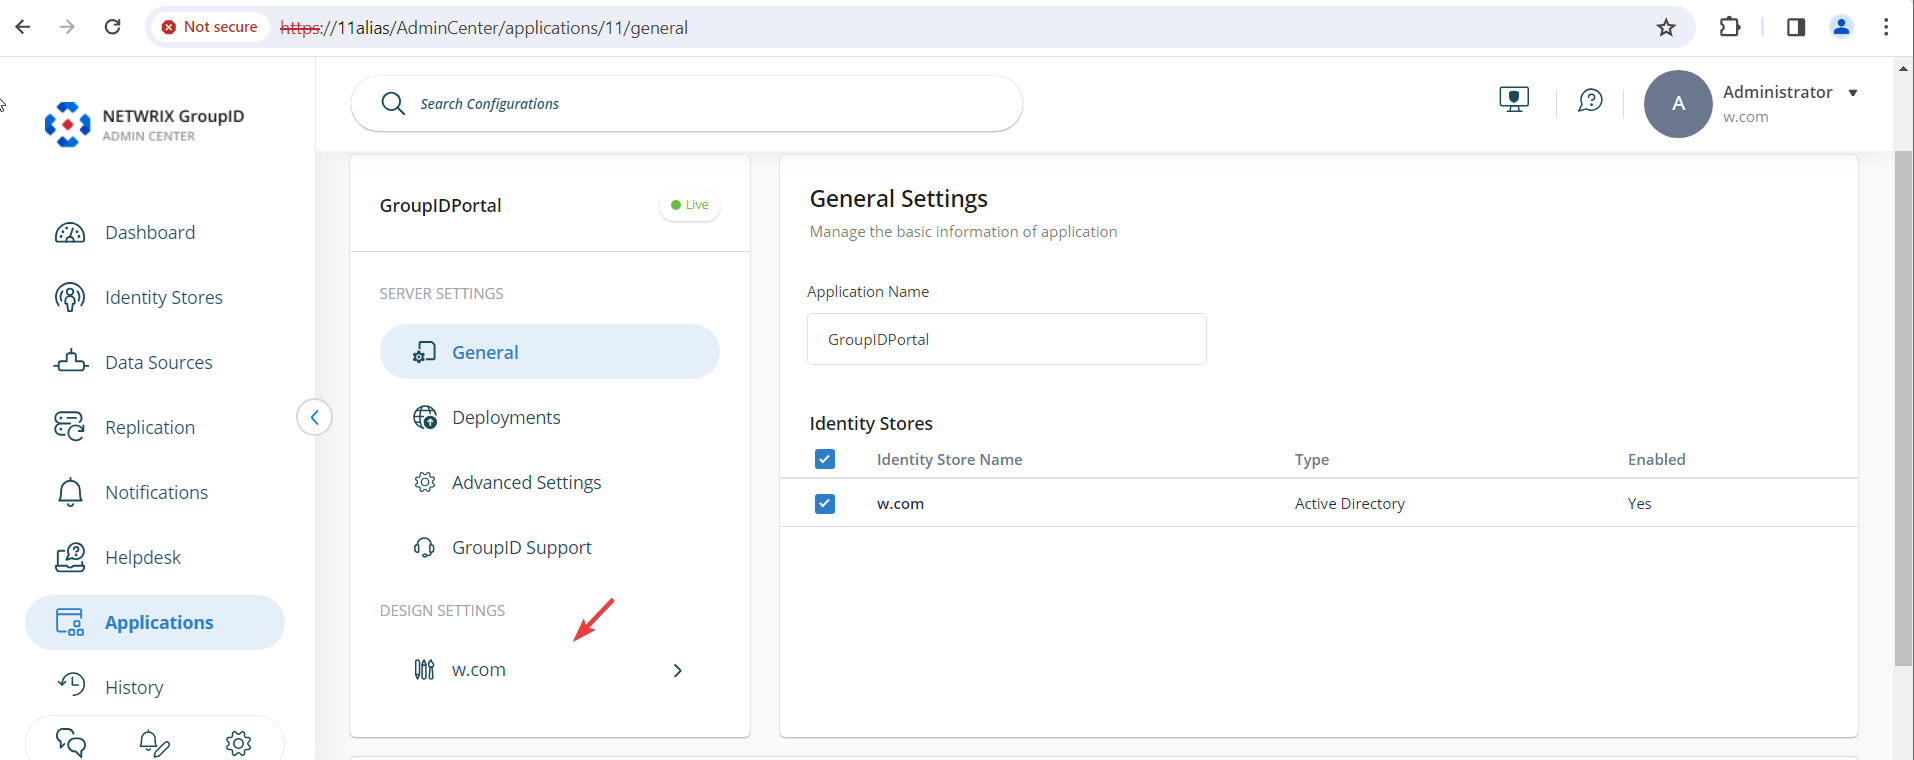
Task: Click the chat bubbles icon in the sidebar footer
Action: click(71, 742)
